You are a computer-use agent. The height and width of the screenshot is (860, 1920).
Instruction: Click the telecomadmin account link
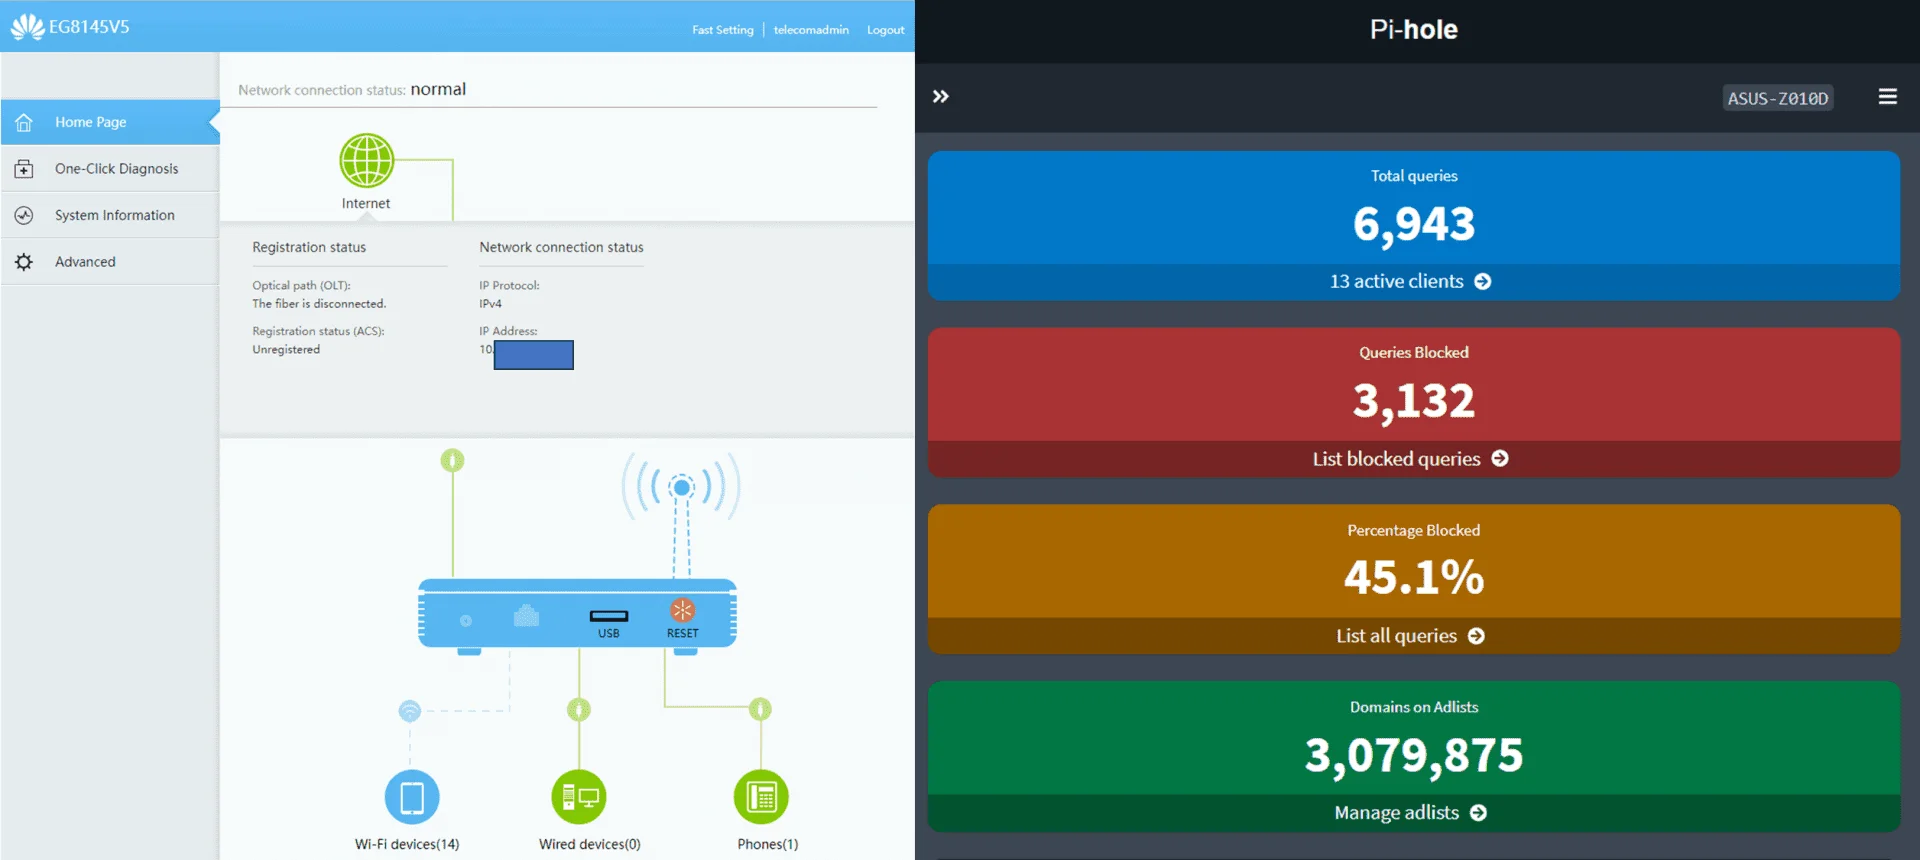point(811,30)
